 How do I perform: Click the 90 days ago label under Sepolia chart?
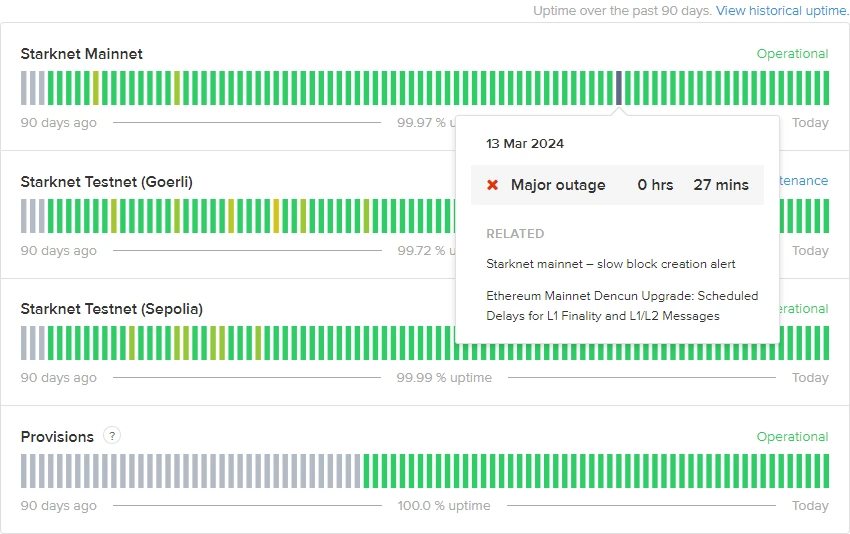(x=59, y=377)
